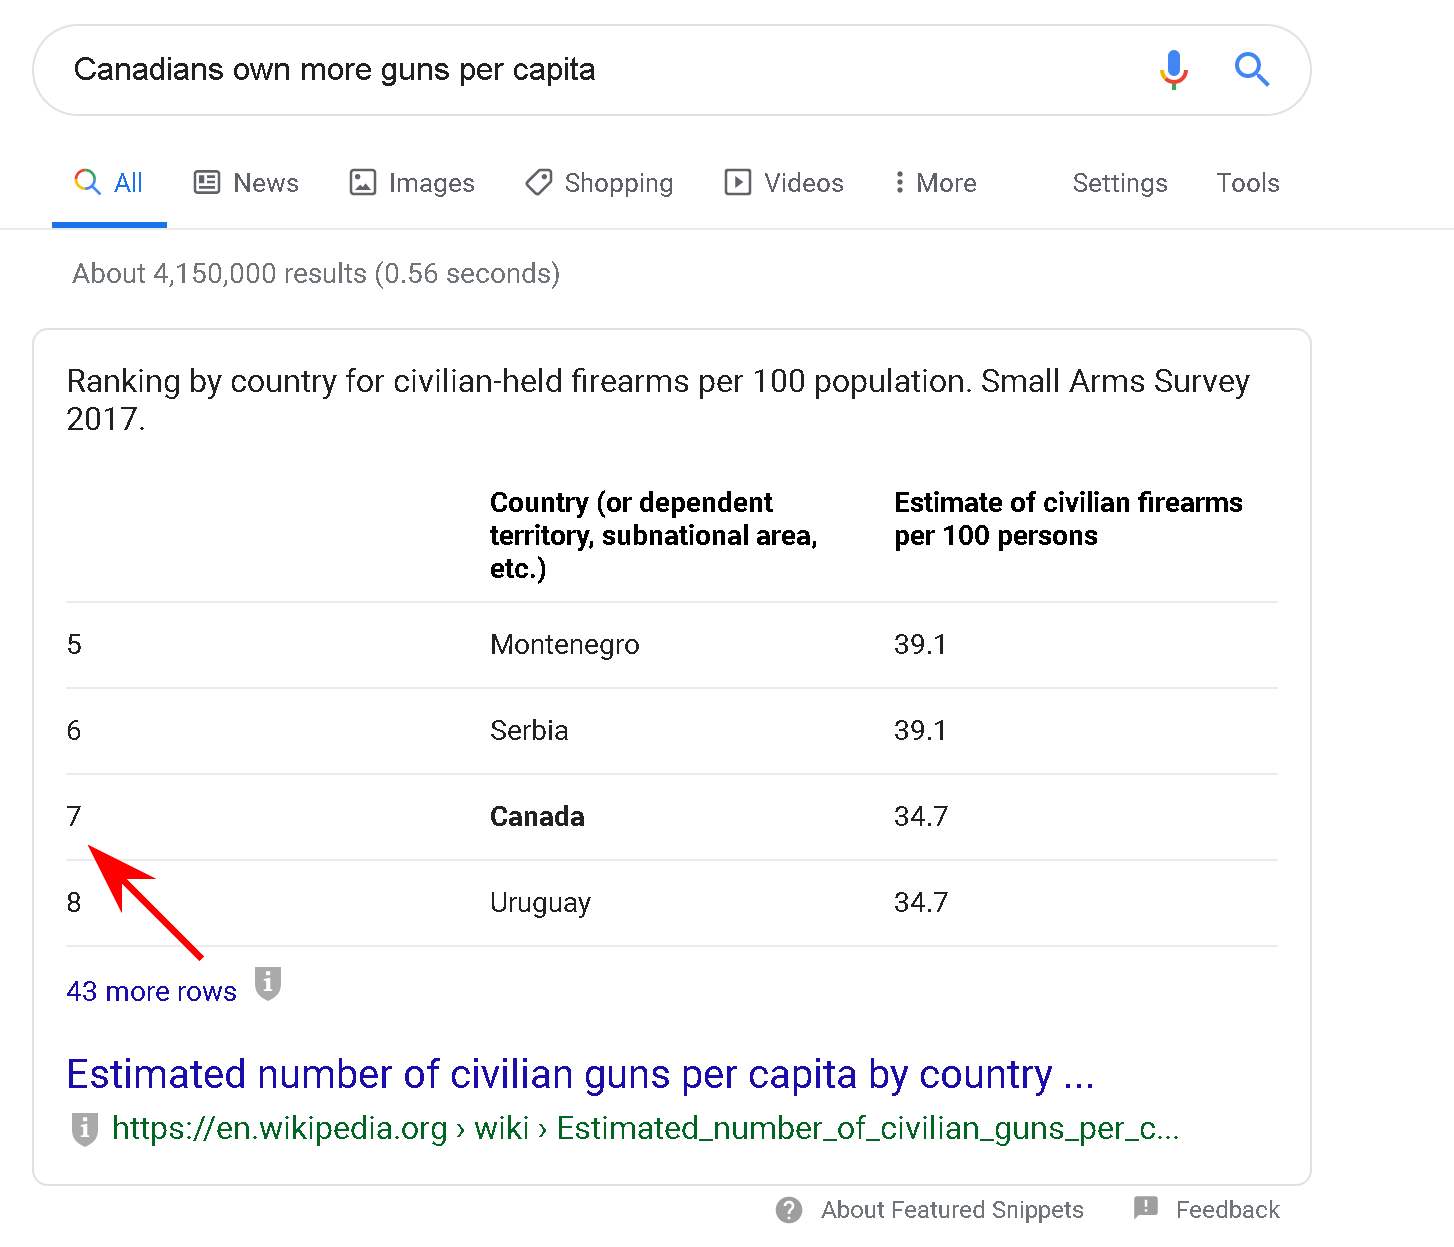This screenshot has height=1247, width=1454.
Task: Click the question mark icon near Featured Snippets
Action: point(789,1210)
